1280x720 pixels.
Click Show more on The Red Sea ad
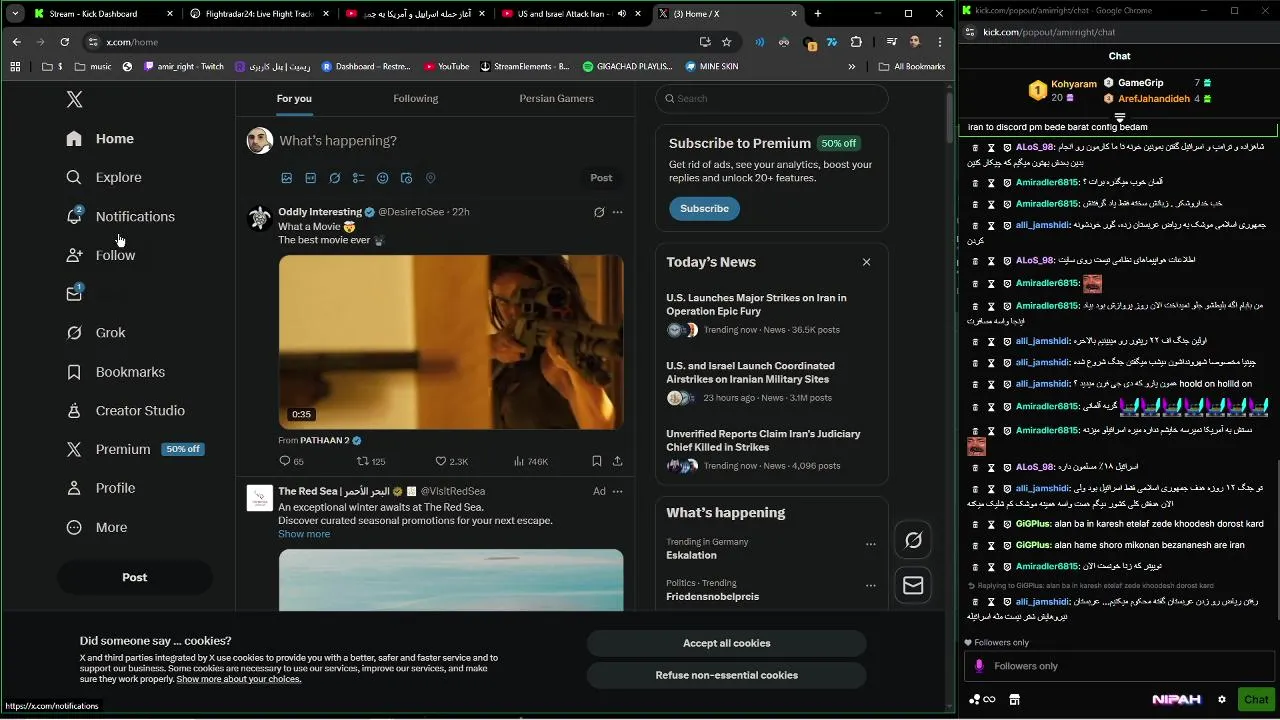click(x=304, y=534)
